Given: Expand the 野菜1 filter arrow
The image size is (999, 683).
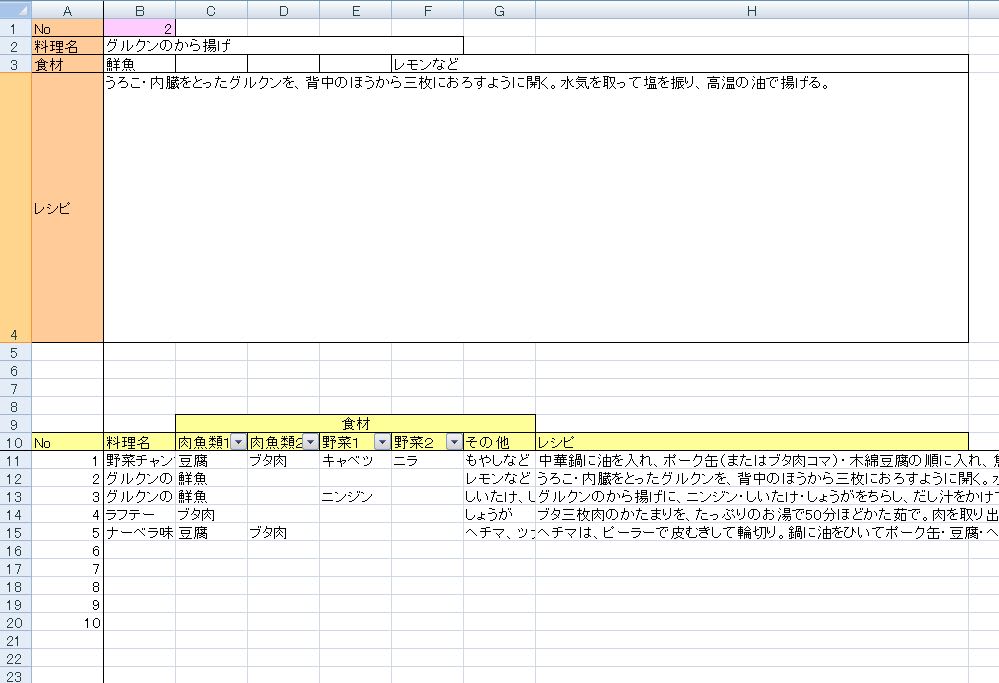Looking at the screenshot, I should tap(382, 442).
